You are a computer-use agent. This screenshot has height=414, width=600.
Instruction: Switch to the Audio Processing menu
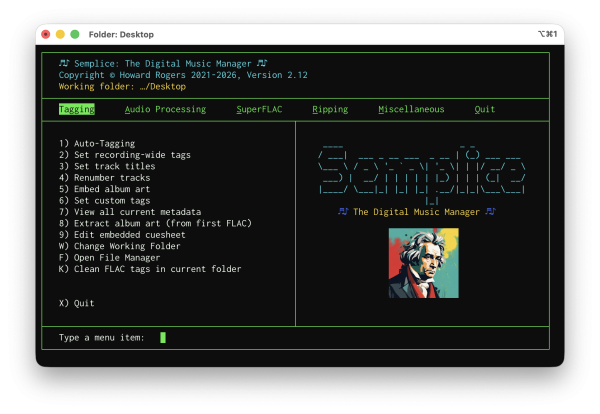tap(165, 109)
